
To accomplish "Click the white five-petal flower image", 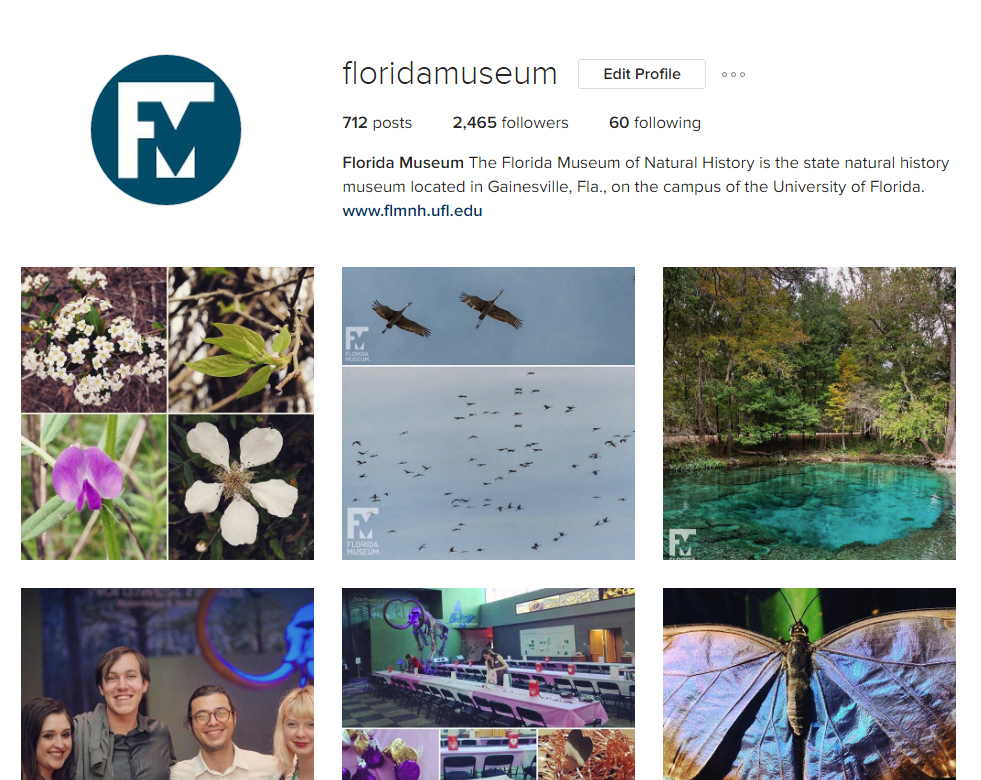I will tap(241, 487).
